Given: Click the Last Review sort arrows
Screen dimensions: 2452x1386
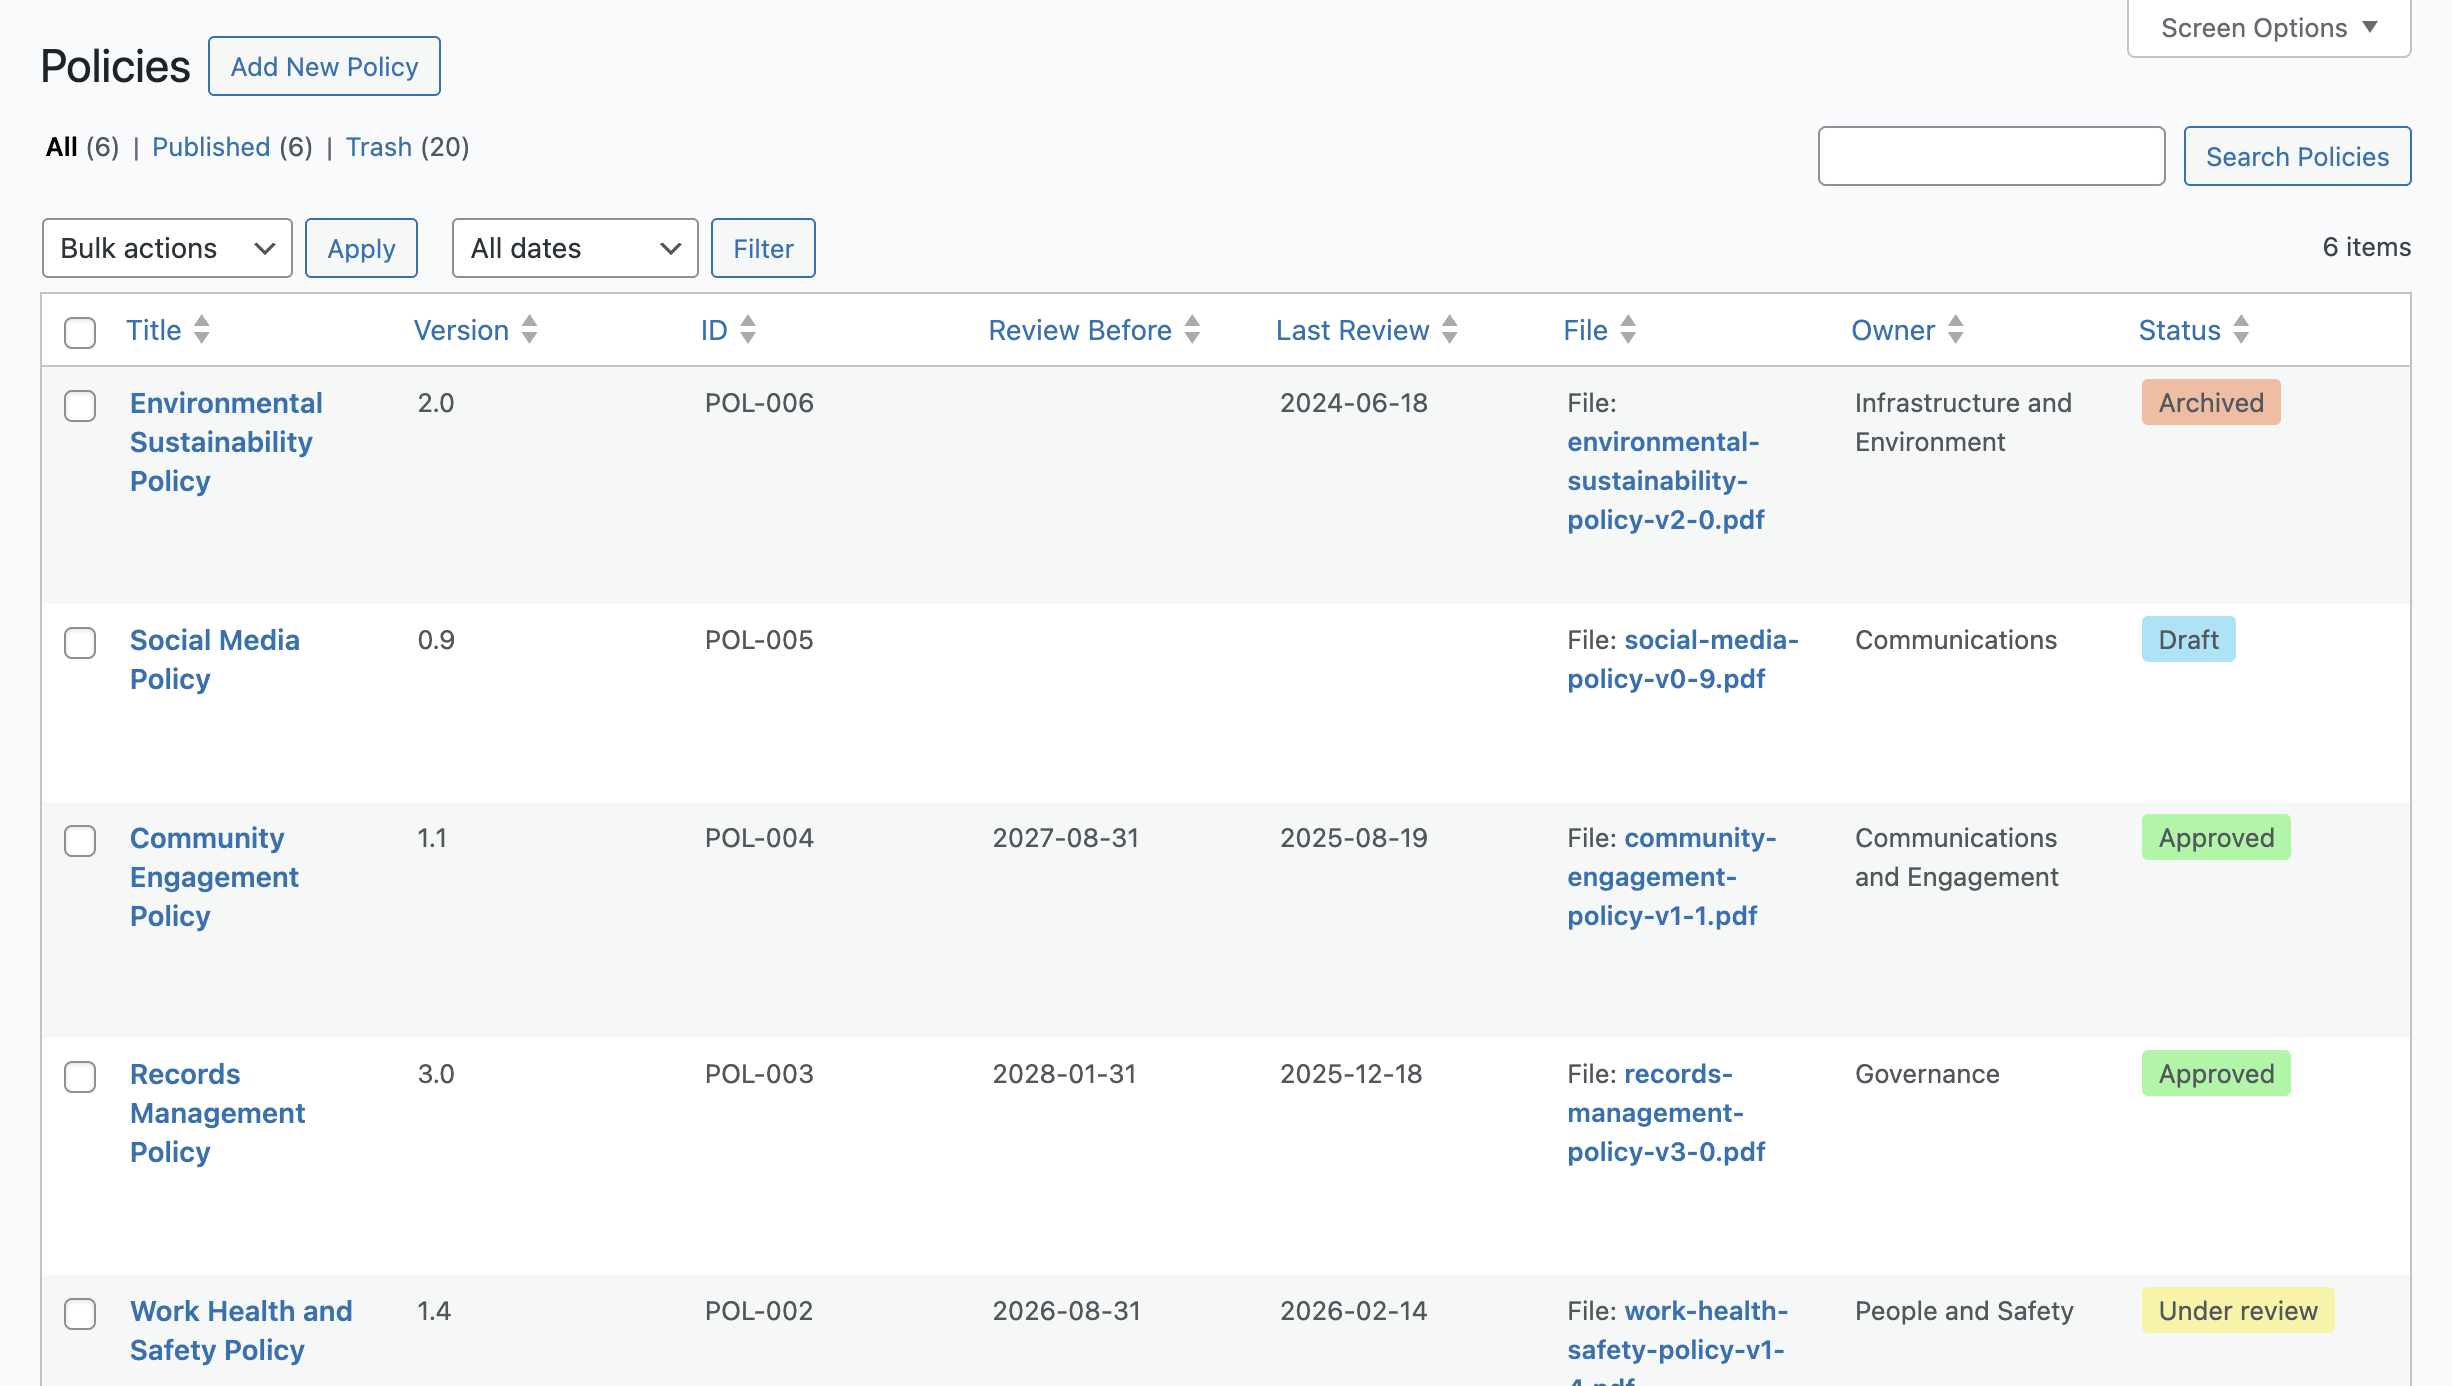Looking at the screenshot, I should pos(1450,330).
